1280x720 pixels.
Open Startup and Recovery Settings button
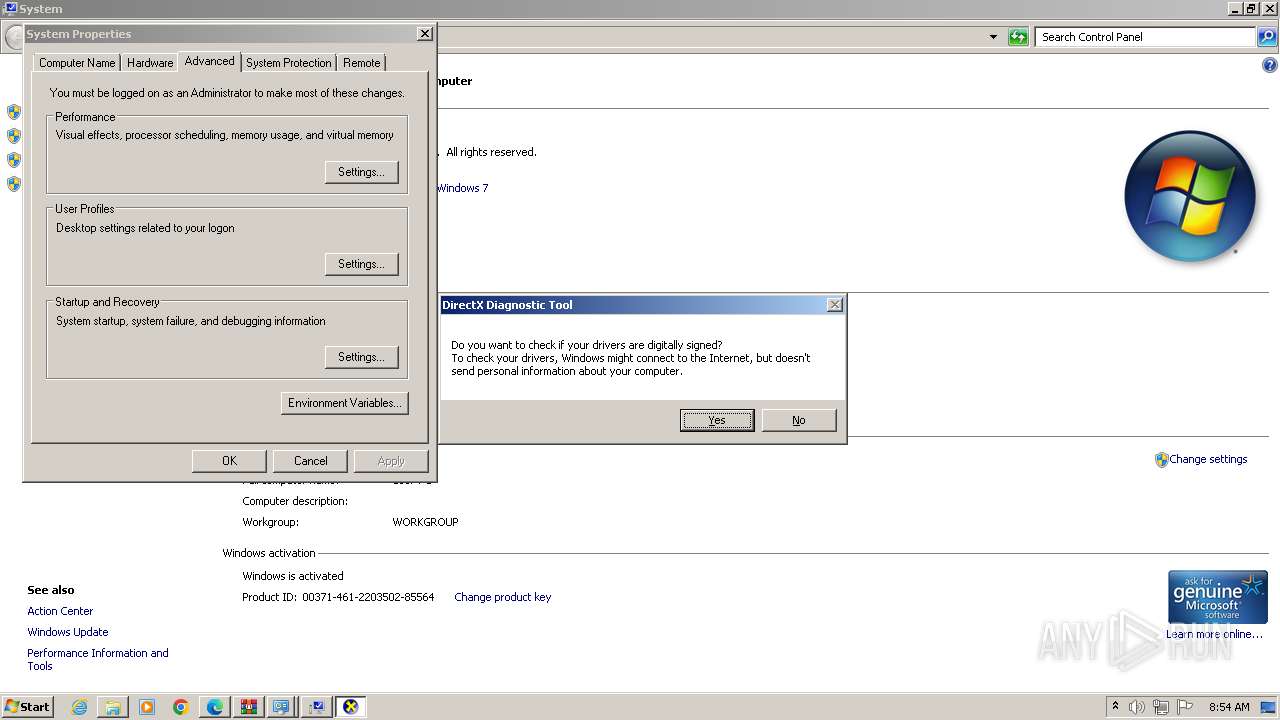click(361, 357)
